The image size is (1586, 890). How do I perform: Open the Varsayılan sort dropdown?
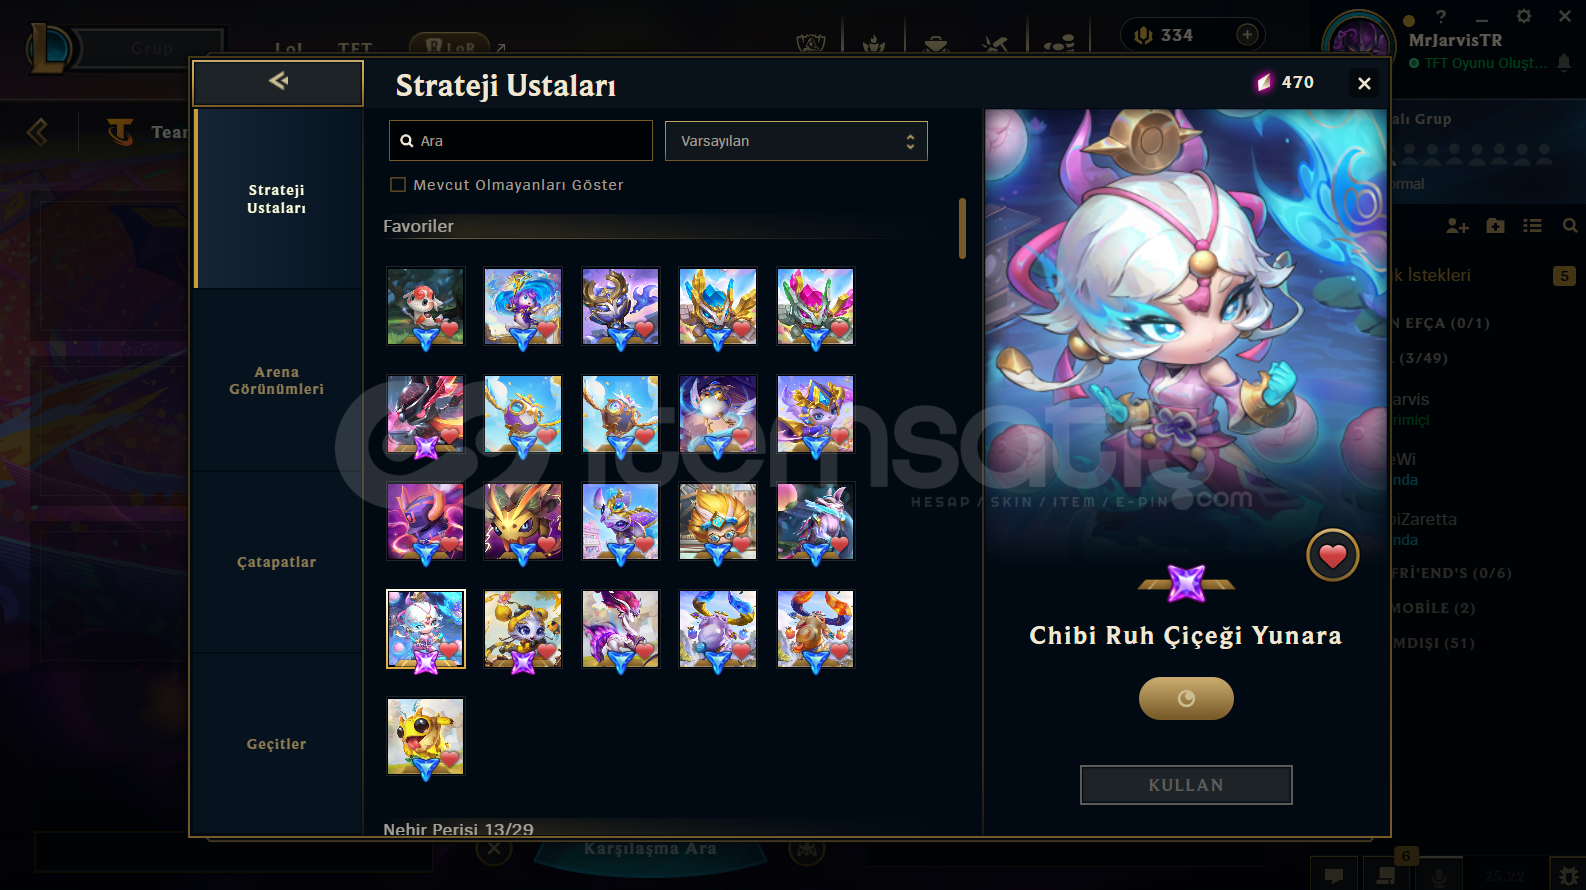click(x=796, y=141)
